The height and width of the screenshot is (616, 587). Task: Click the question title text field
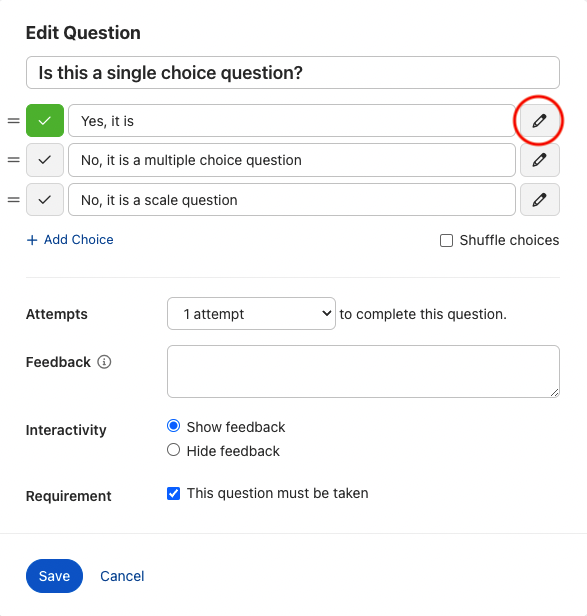tap(293, 73)
